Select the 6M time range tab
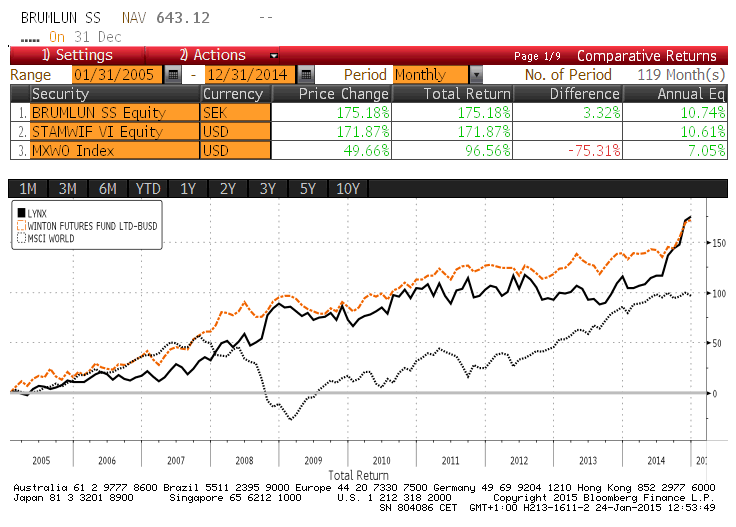Viewport: 736px width, 527px height. pyautogui.click(x=107, y=189)
